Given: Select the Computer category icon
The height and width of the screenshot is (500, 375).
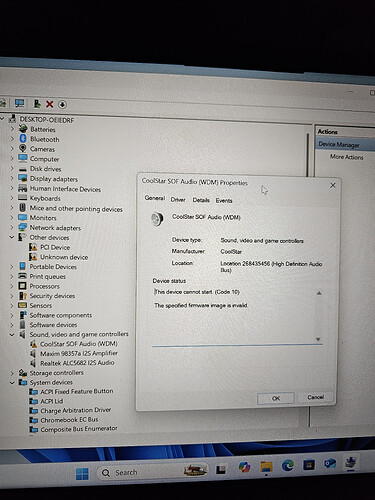Looking at the screenshot, I should [23, 158].
